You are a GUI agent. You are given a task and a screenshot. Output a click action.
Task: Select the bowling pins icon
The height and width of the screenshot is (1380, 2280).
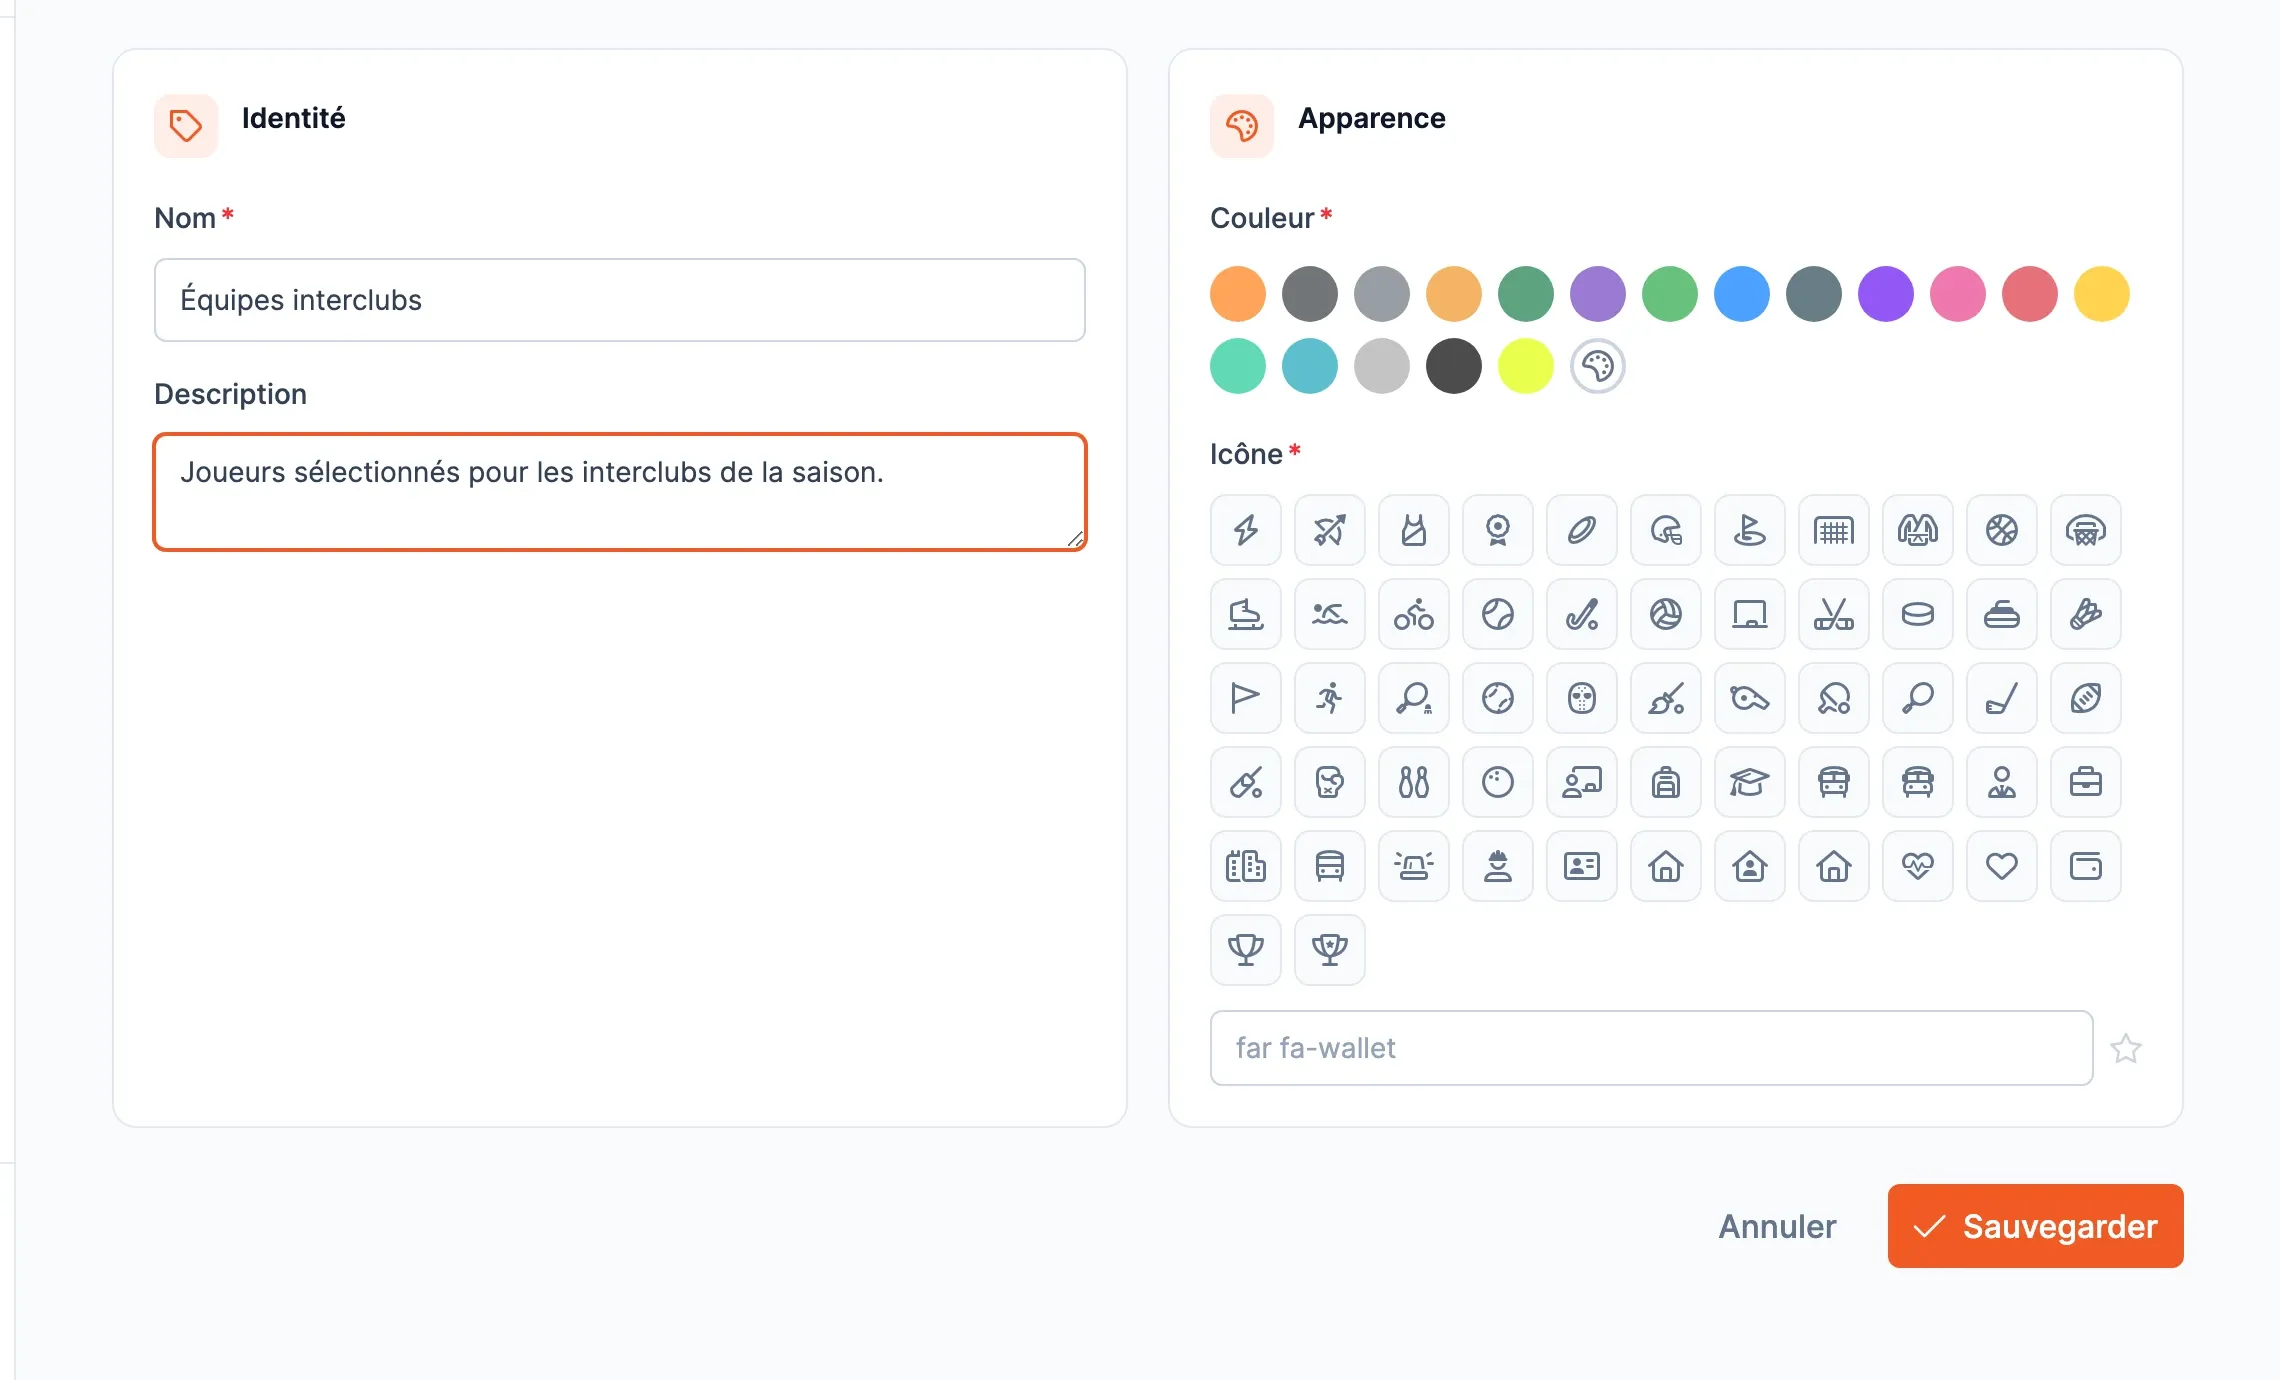[x=1413, y=781]
